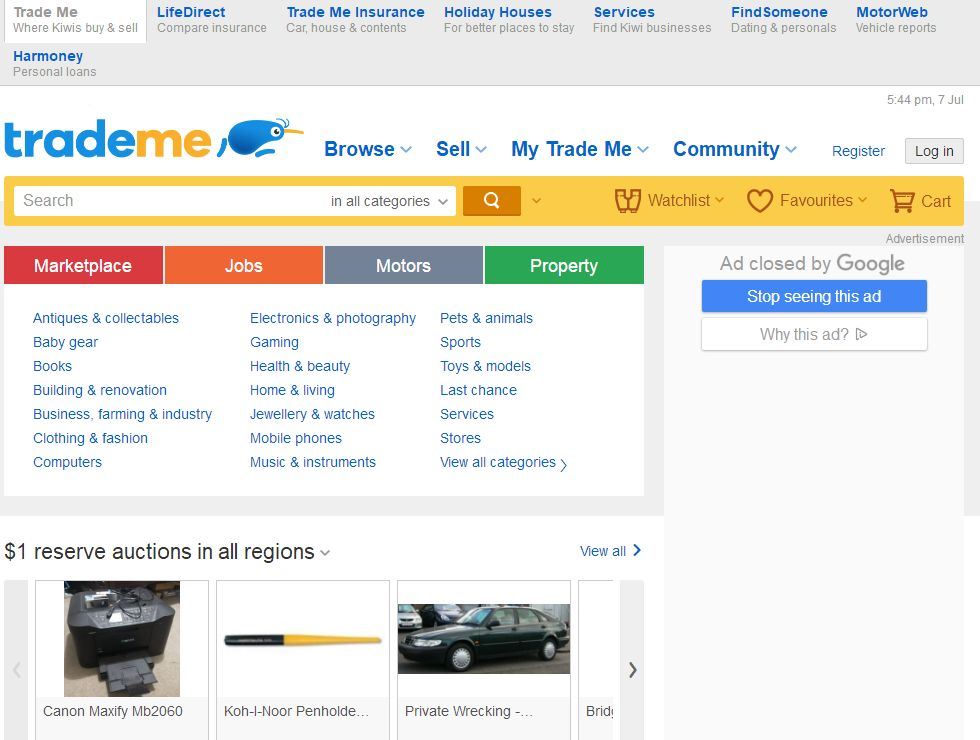
Task: Open the Gaming category
Action: click(274, 342)
